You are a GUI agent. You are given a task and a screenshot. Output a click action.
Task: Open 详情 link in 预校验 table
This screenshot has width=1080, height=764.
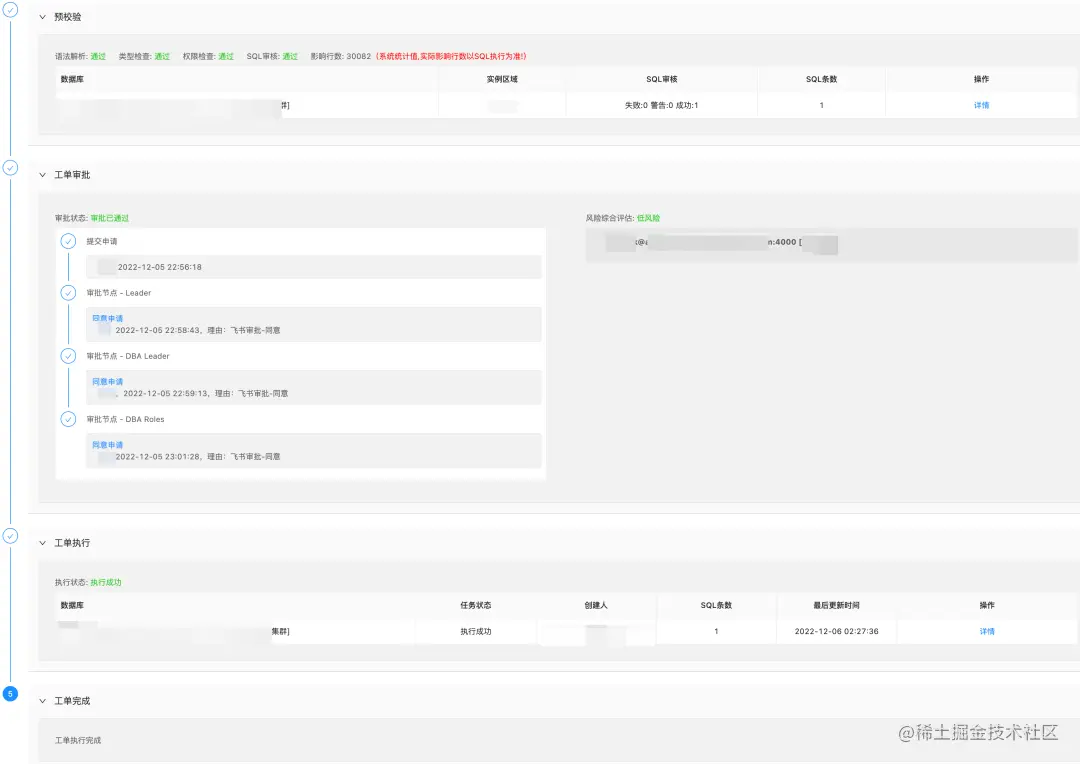point(982,105)
